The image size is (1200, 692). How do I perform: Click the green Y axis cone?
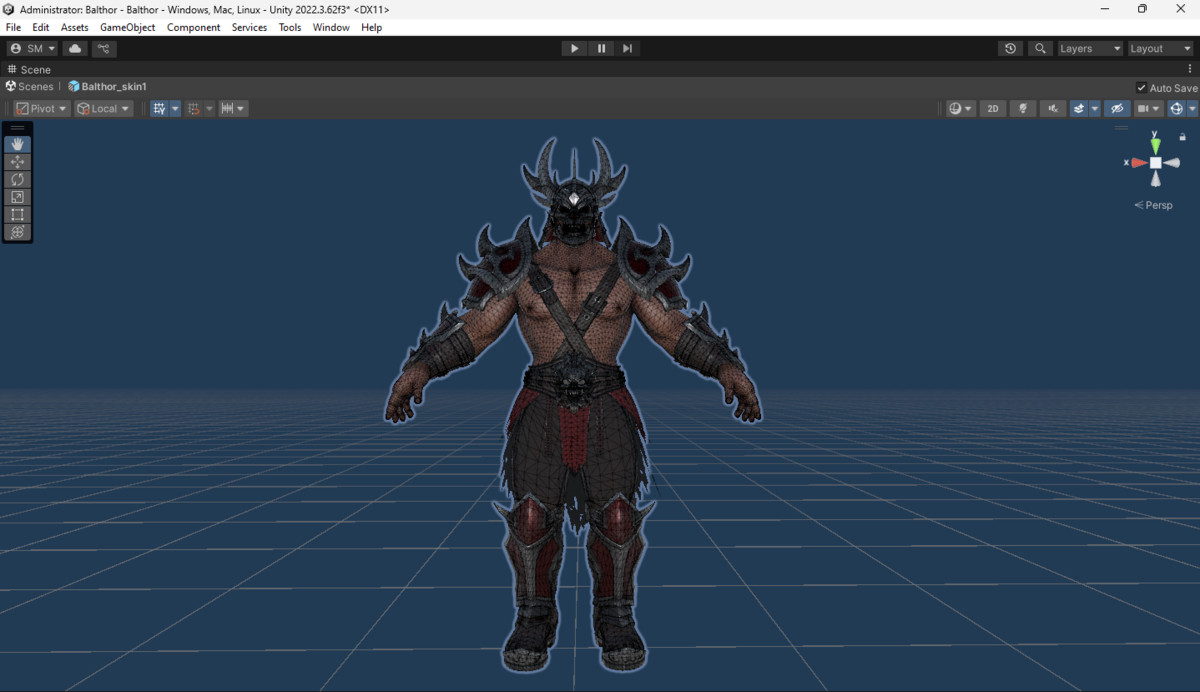(1155, 146)
